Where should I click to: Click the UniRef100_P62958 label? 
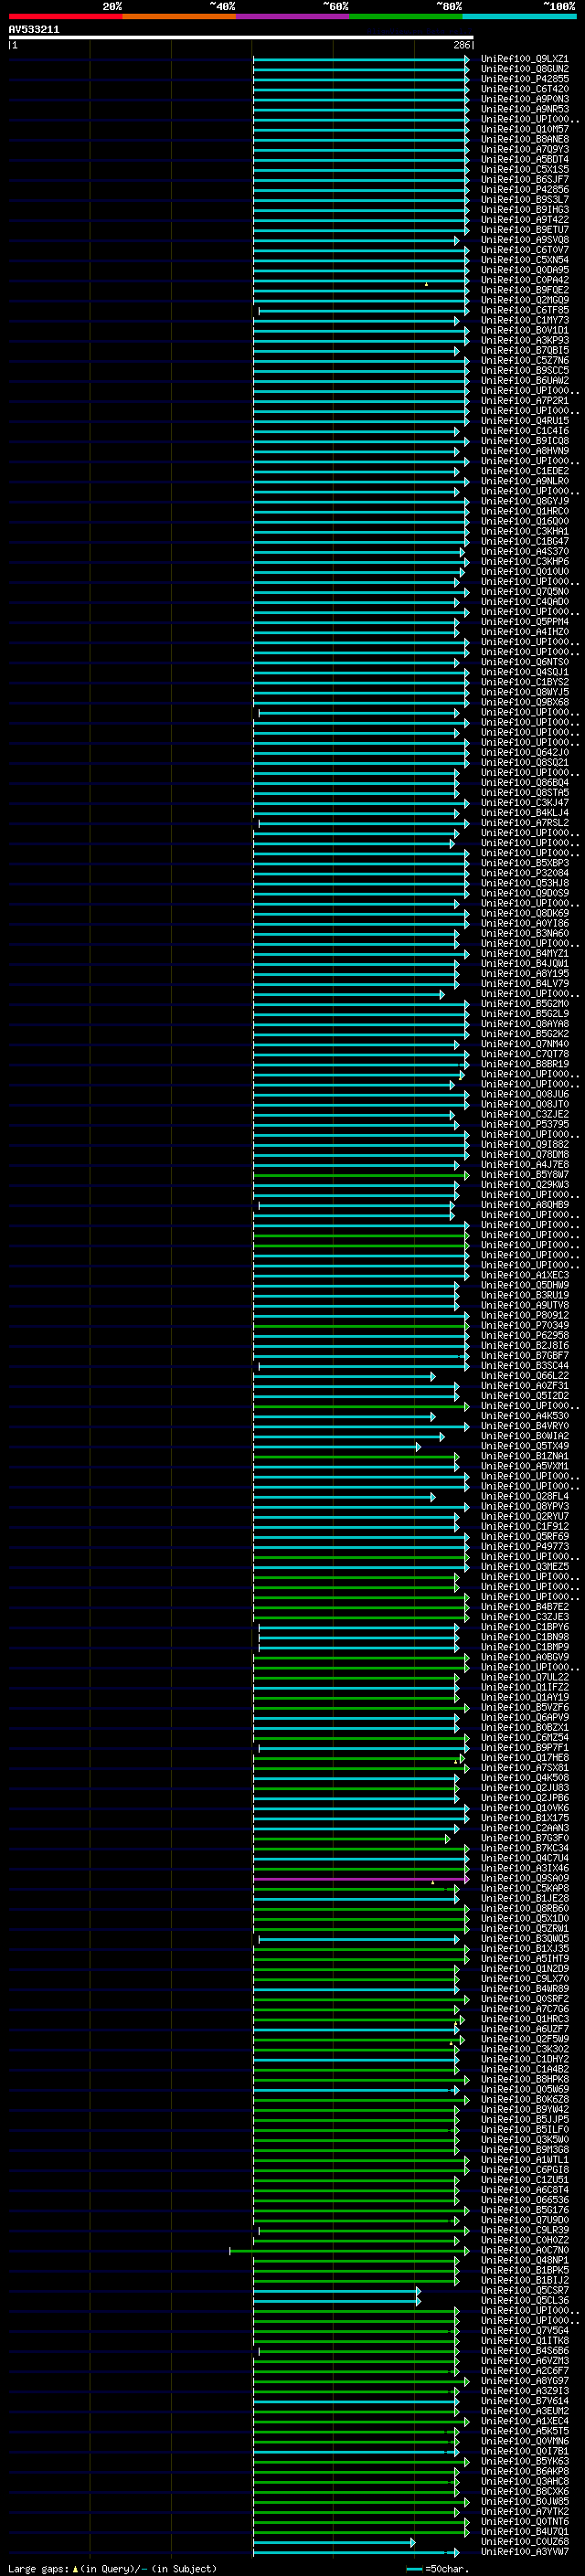click(524, 1336)
